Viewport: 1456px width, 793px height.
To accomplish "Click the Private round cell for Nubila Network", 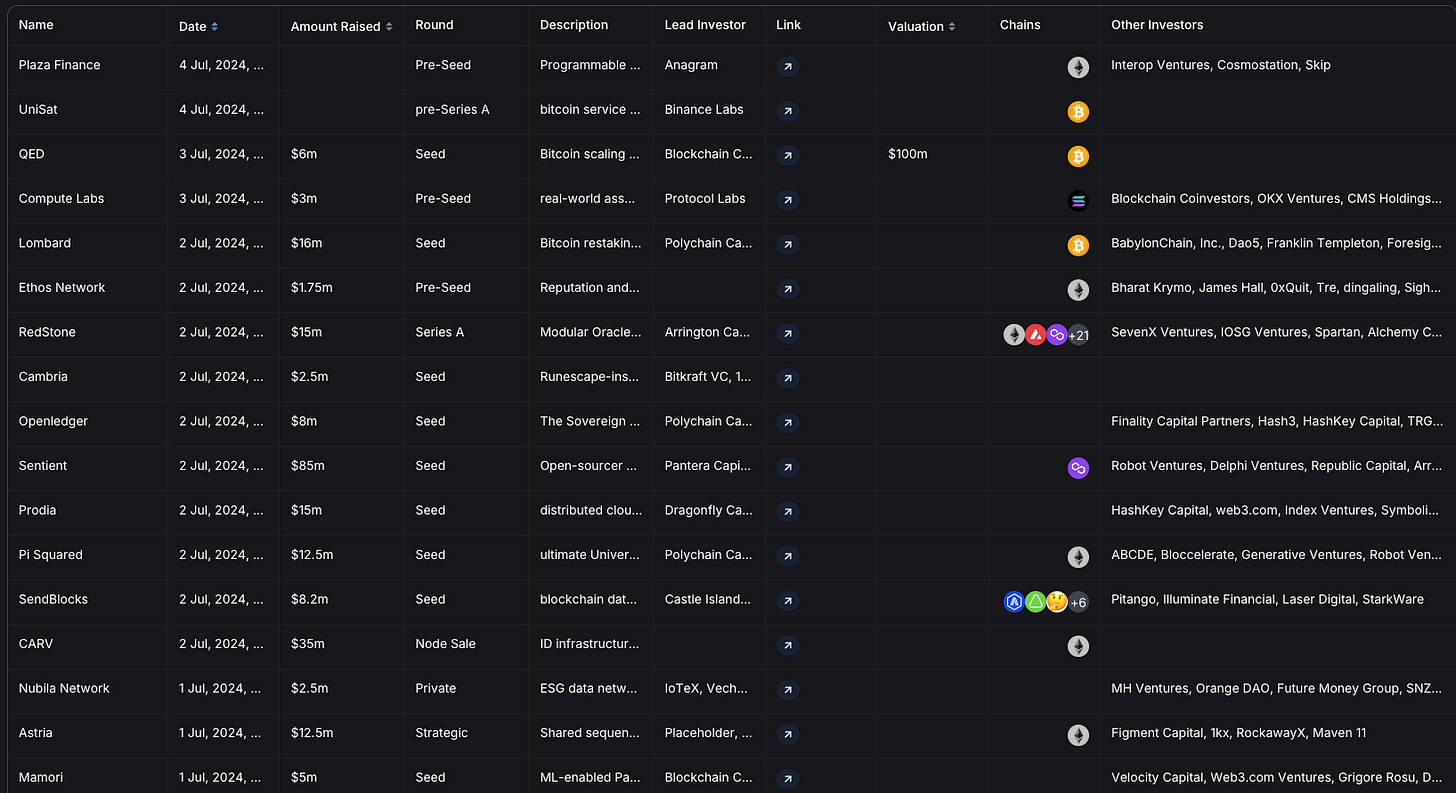I will point(435,688).
